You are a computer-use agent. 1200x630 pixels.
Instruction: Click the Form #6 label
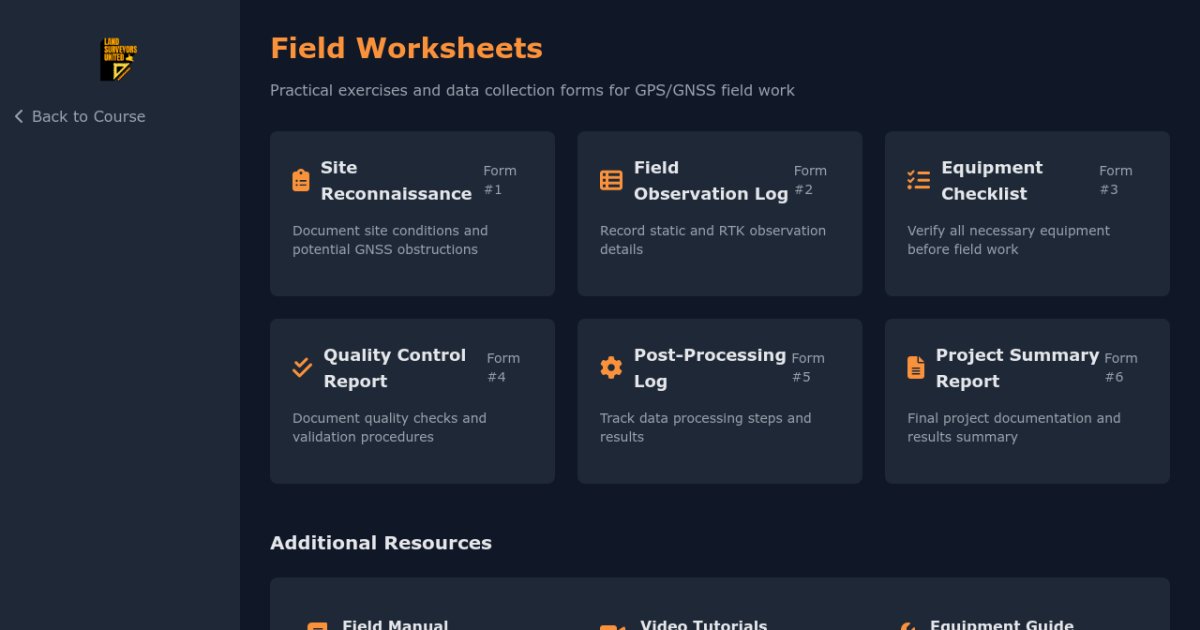(x=1120, y=367)
